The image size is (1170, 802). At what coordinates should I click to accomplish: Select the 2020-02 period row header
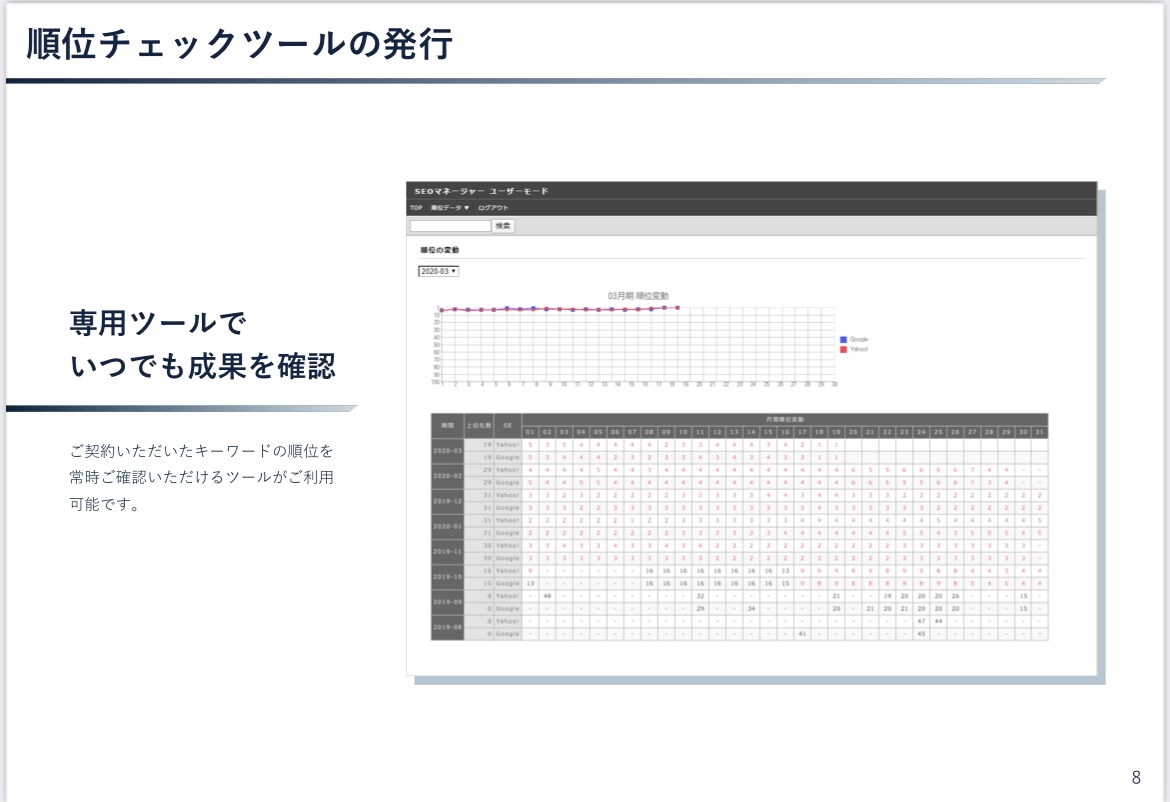pyautogui.click(x=447, y=476)
